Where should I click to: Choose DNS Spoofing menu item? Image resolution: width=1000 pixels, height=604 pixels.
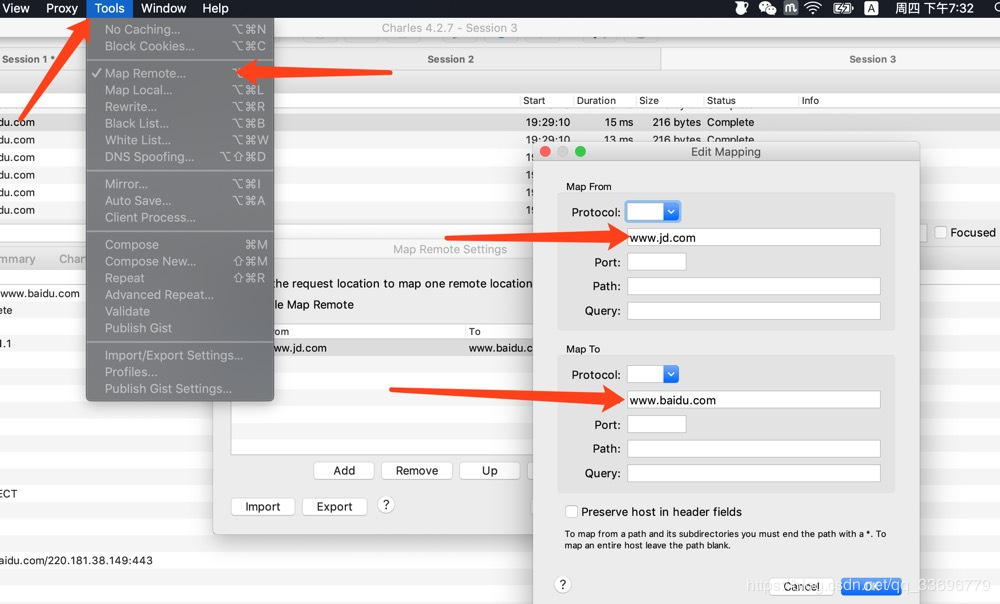[180, 156]
